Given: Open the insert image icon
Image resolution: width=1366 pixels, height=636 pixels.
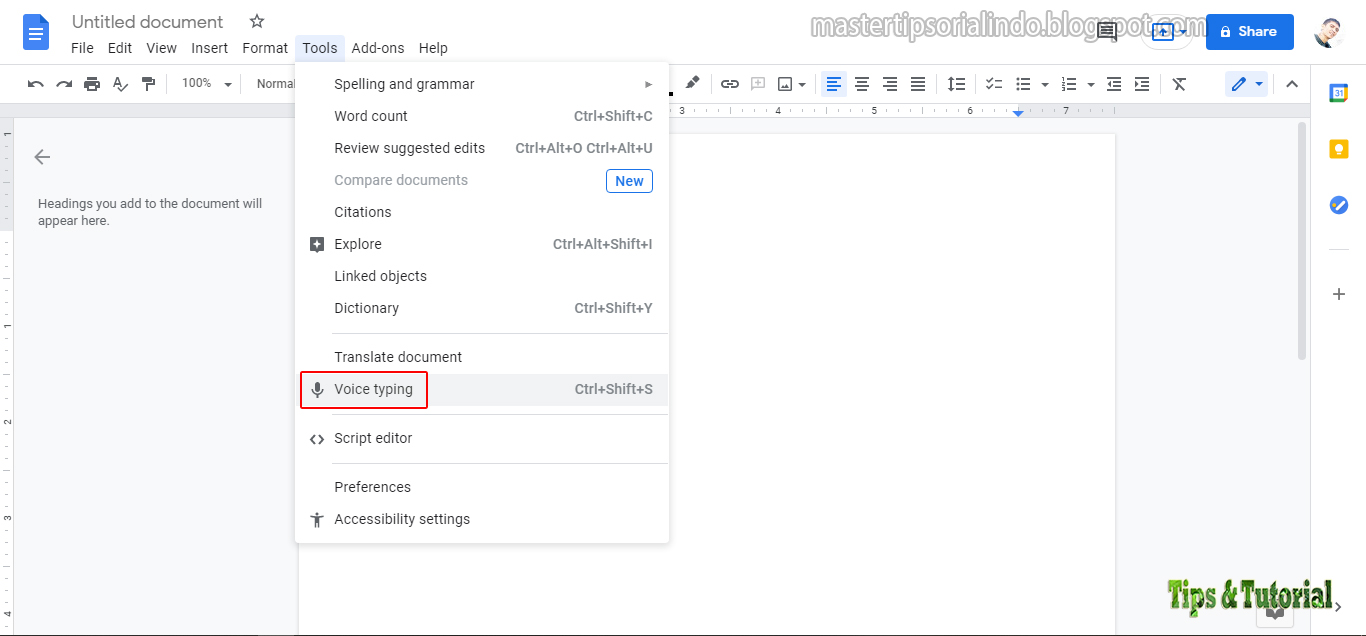Looking at the screenshot, I should pos(785,84).
